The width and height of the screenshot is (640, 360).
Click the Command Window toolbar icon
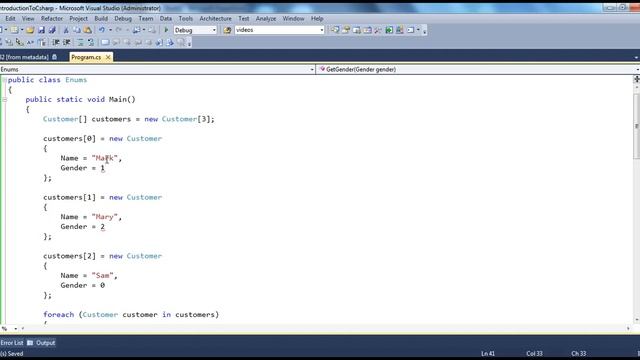point(410,30)
